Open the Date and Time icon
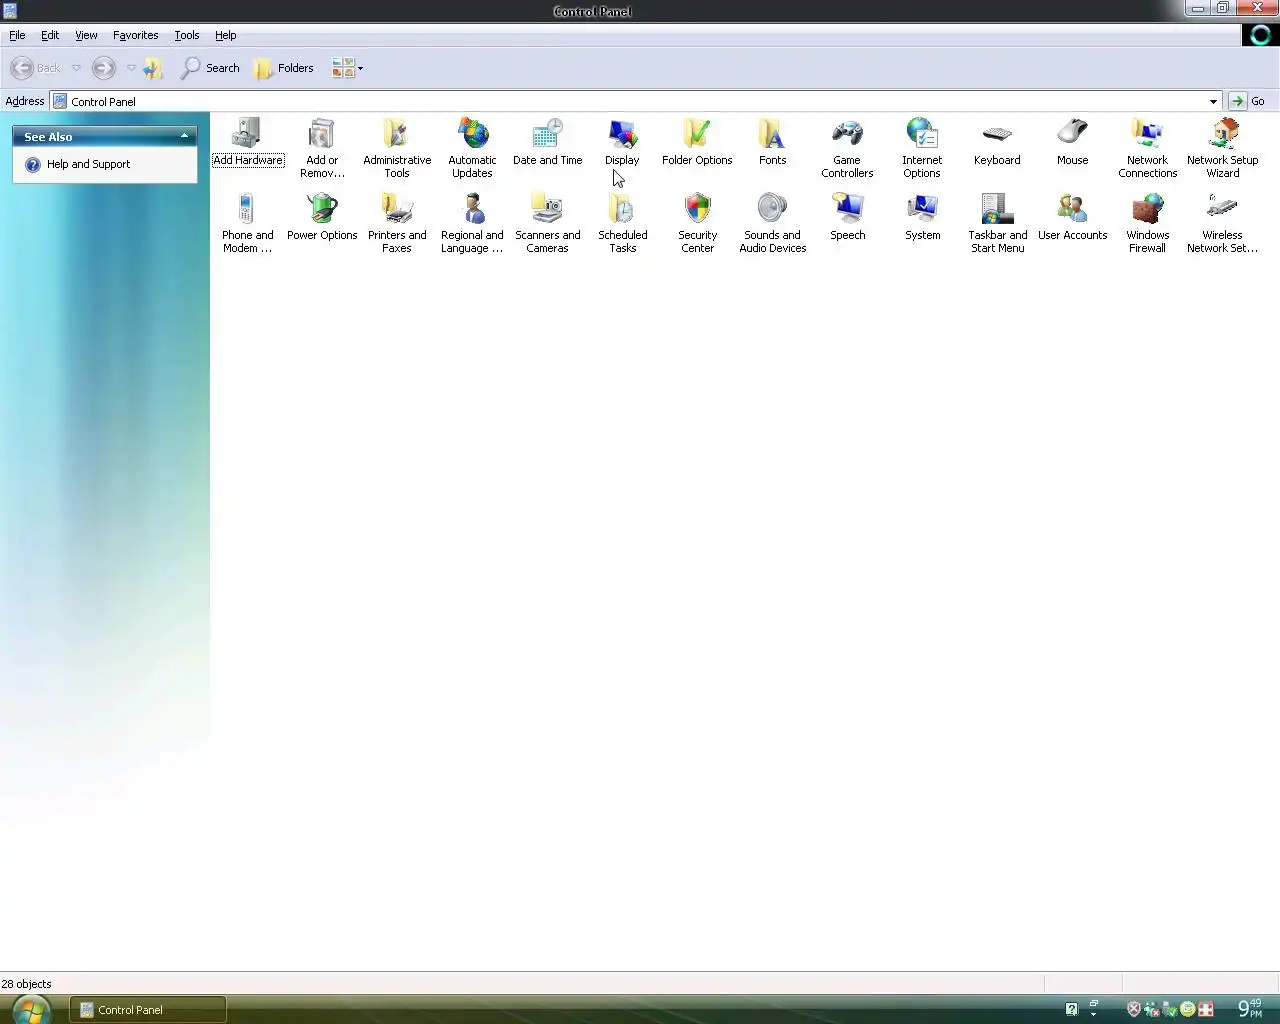Screen dimensions: 1280x1024 [547, 133]
